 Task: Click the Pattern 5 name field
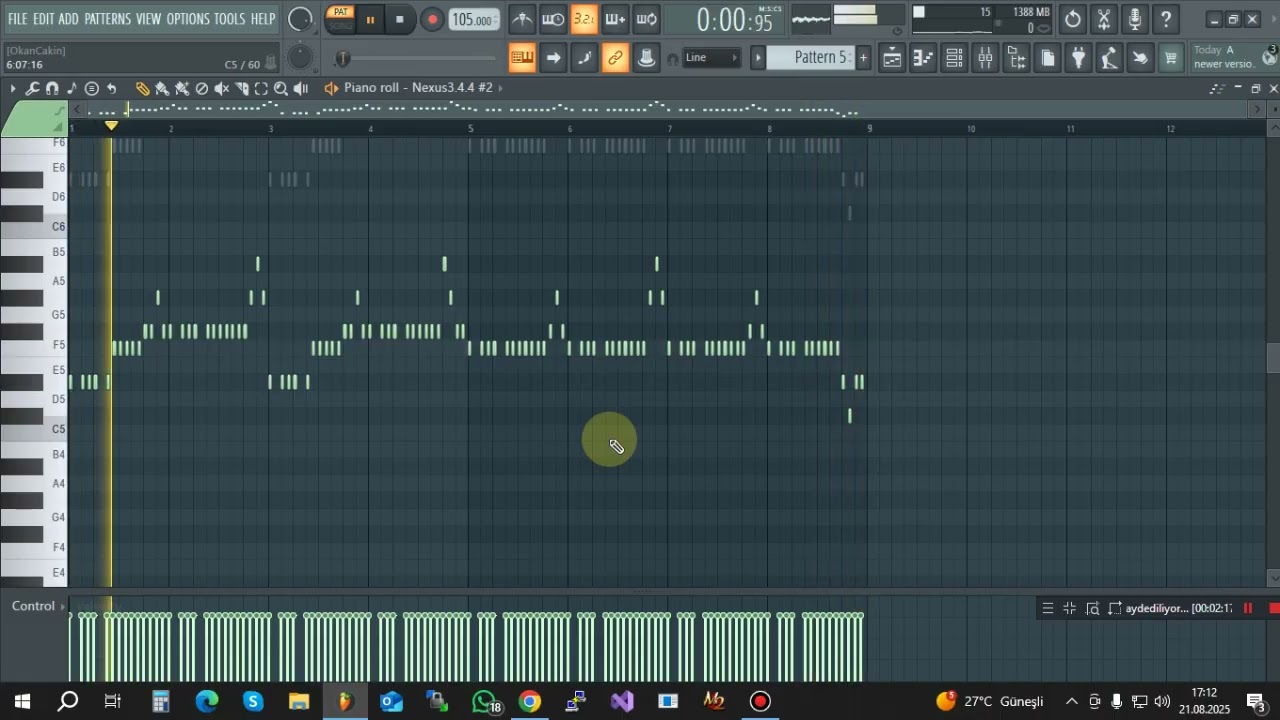pos(811,58)
